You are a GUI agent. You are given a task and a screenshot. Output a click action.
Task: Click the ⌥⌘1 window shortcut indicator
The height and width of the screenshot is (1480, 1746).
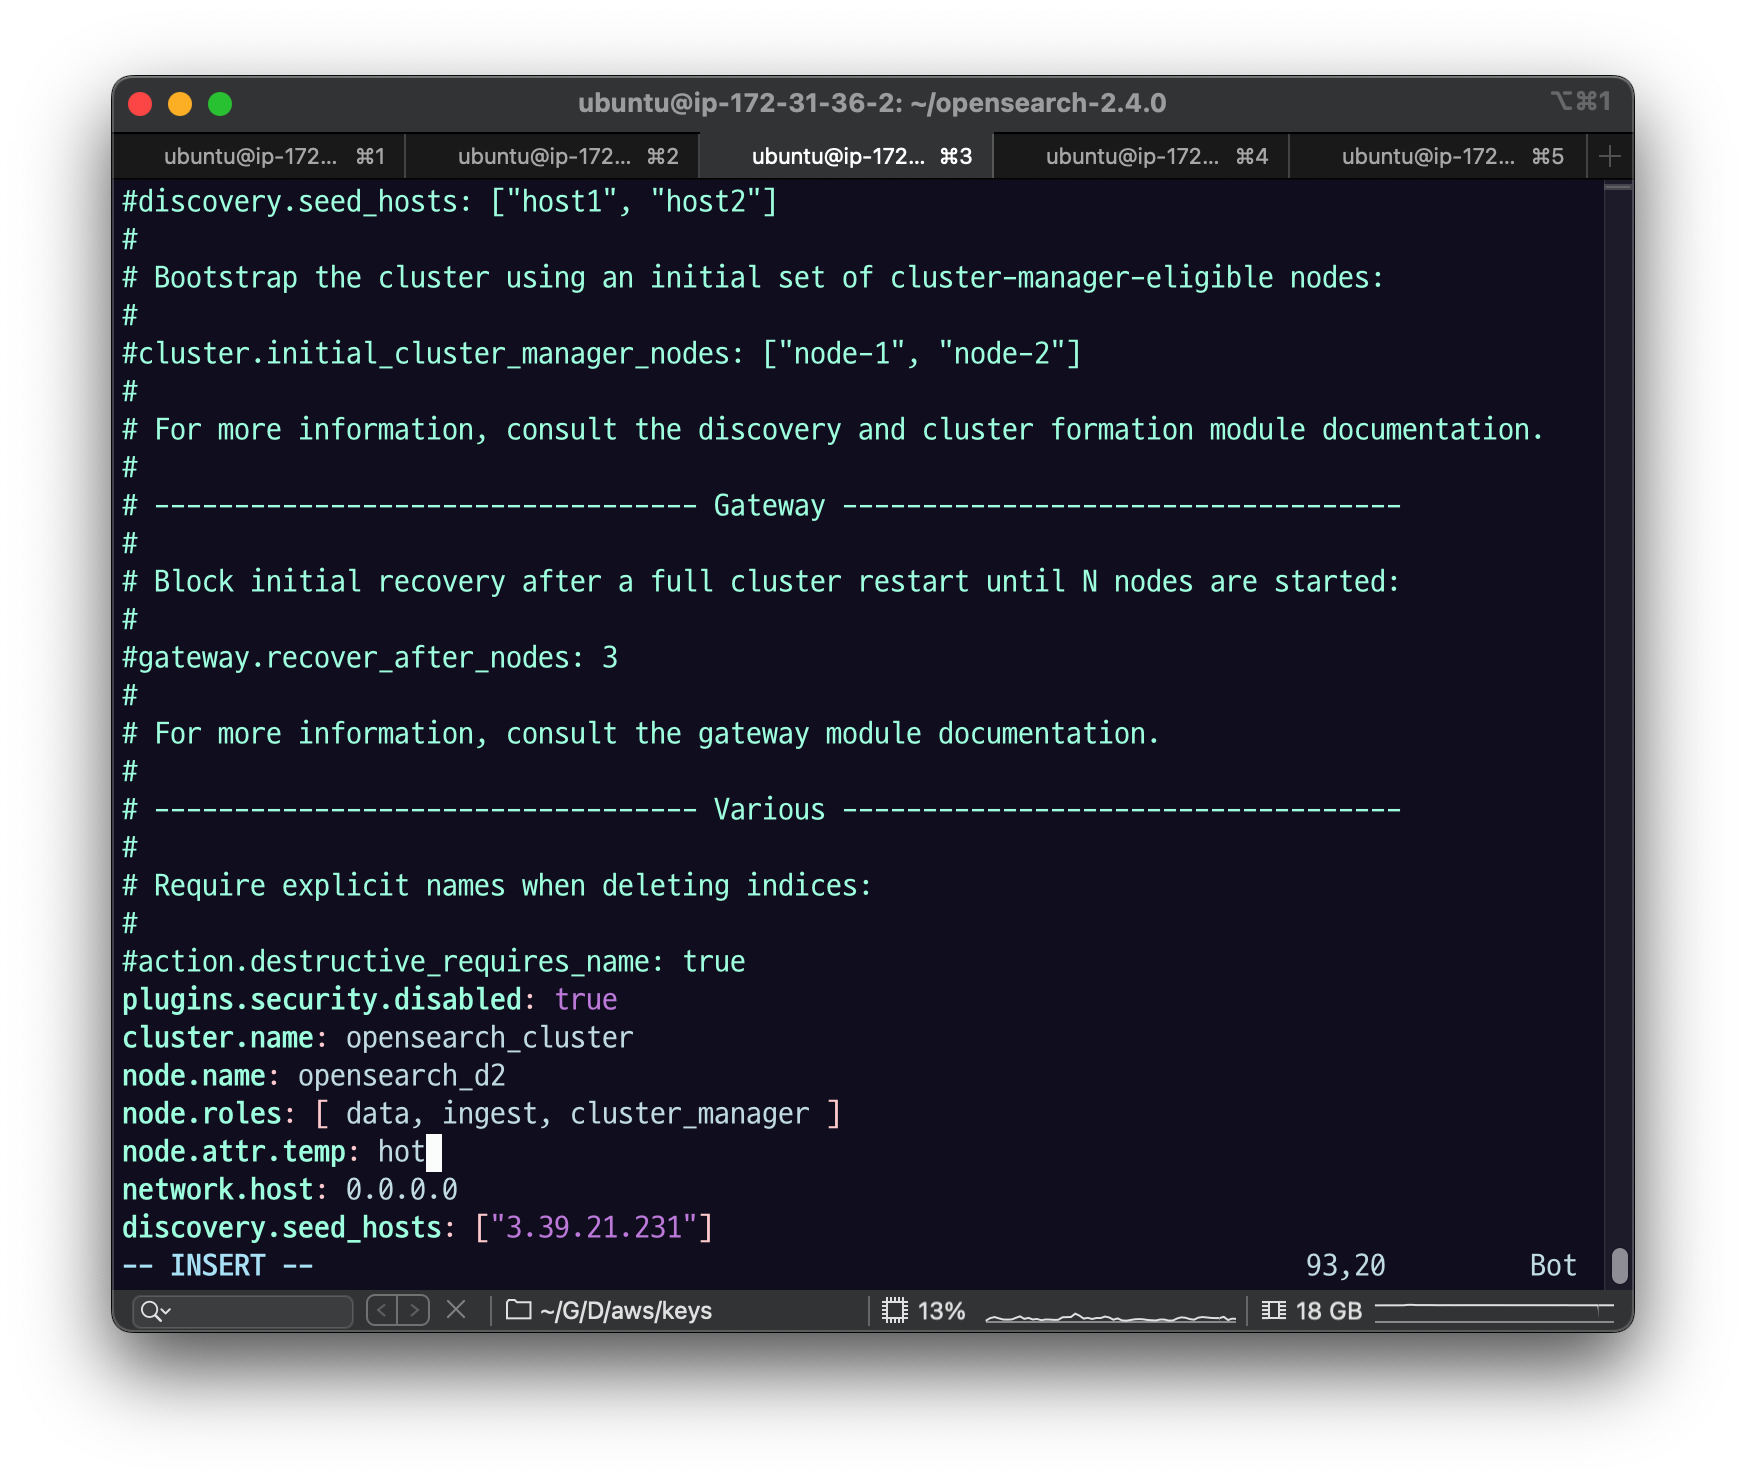tap(1581, 101)
